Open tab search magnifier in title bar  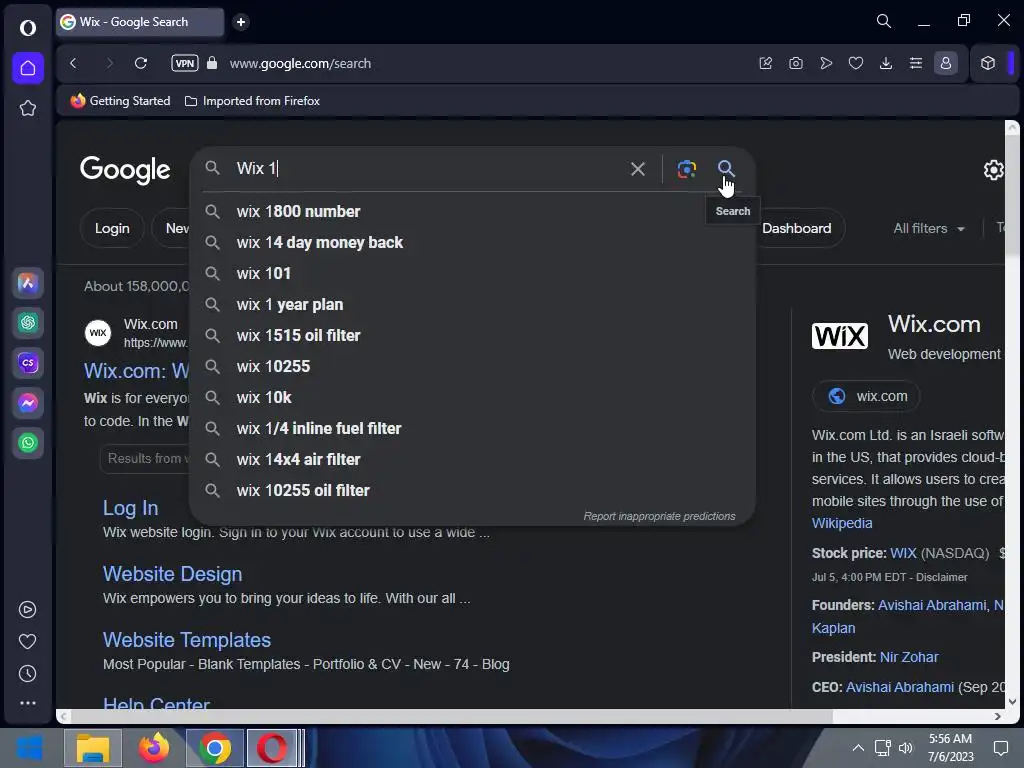tap(884, 22)
